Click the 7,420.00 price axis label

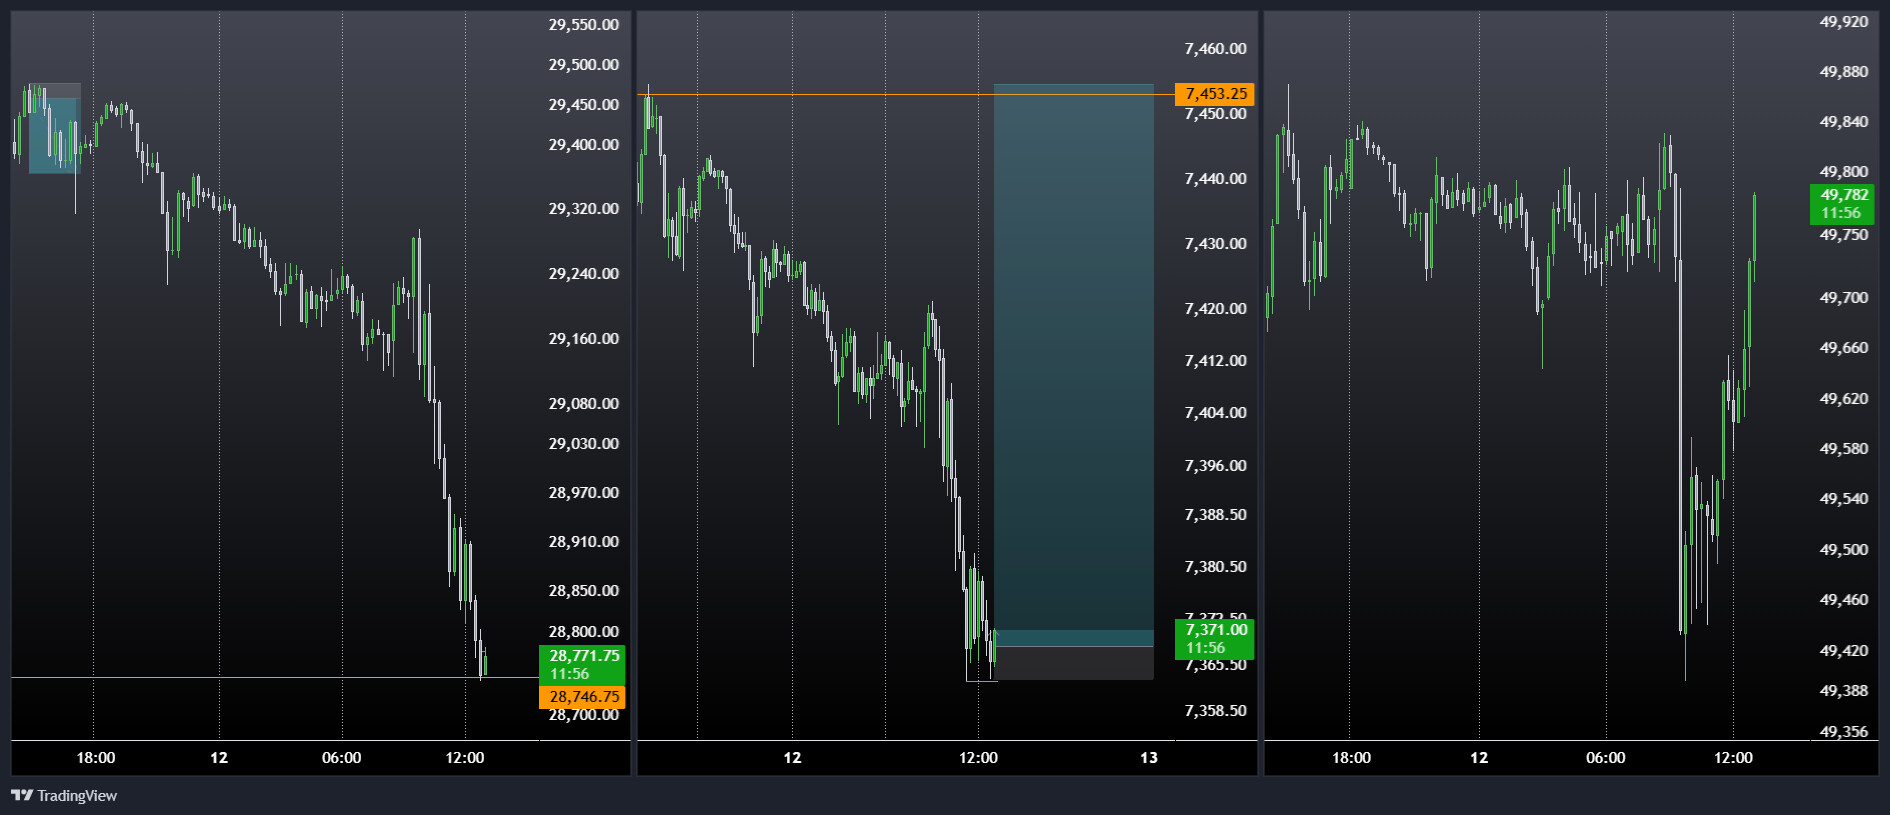(x=1216, y=308)
